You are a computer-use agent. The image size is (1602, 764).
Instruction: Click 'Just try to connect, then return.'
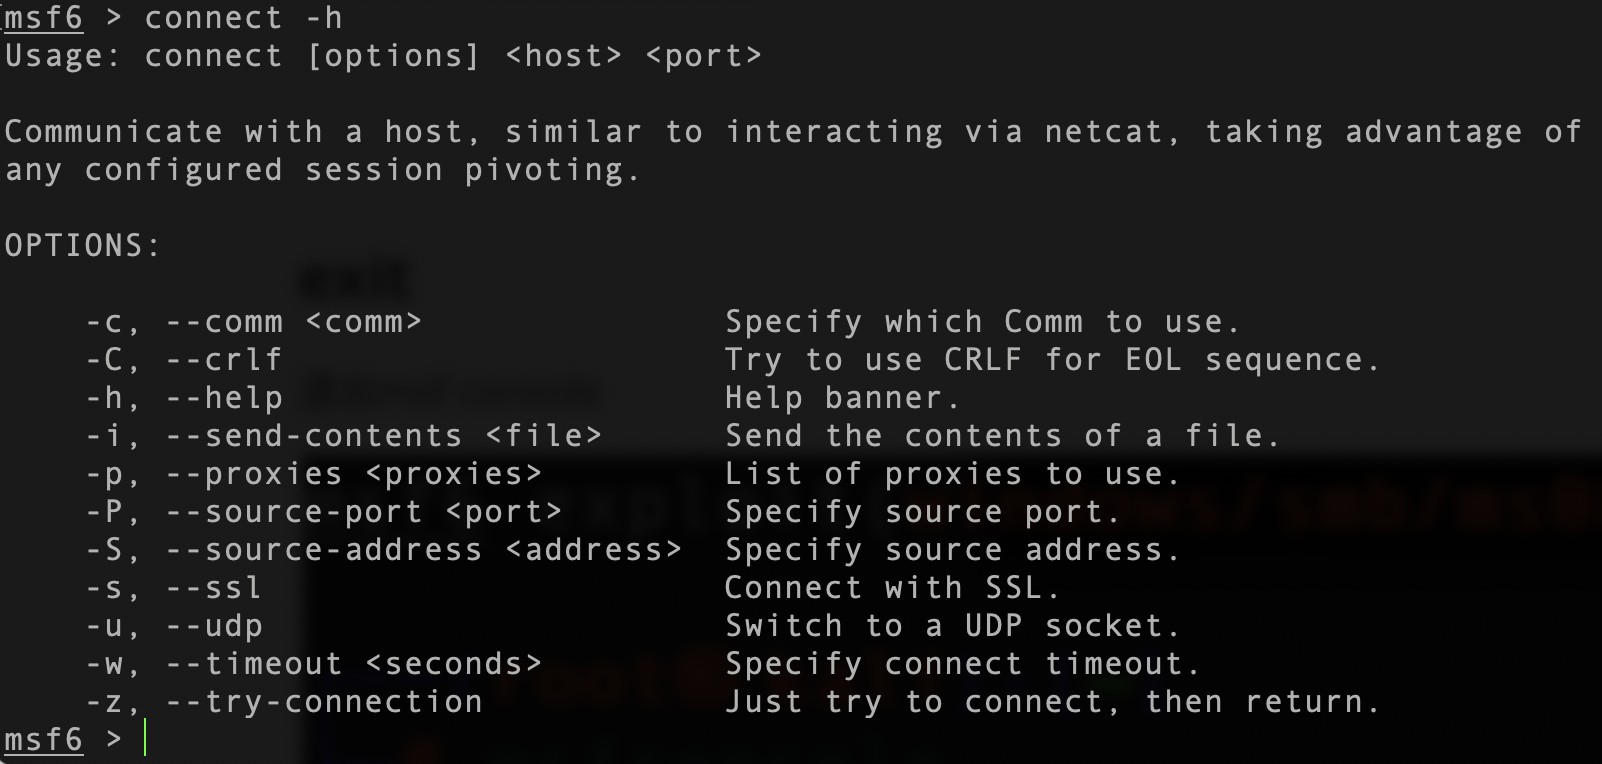[1052, 702]
